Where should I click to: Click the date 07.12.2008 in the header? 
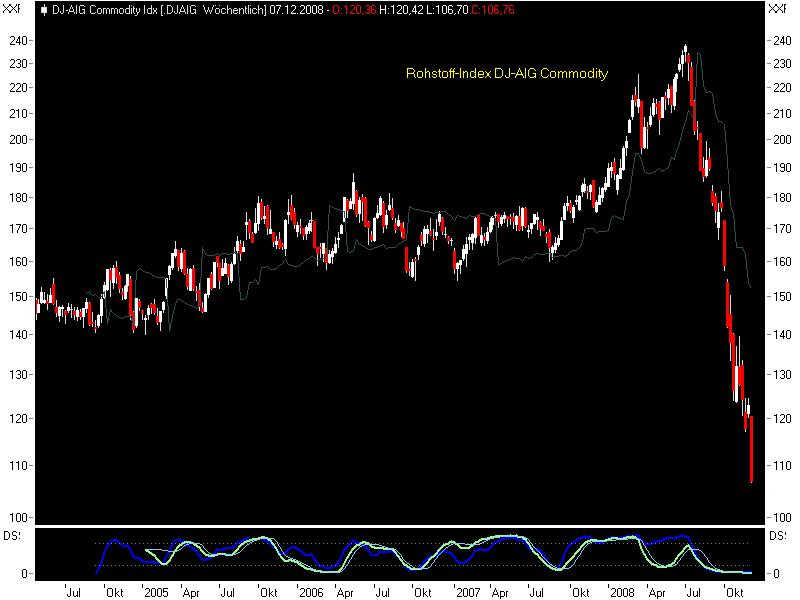point(296,10)
